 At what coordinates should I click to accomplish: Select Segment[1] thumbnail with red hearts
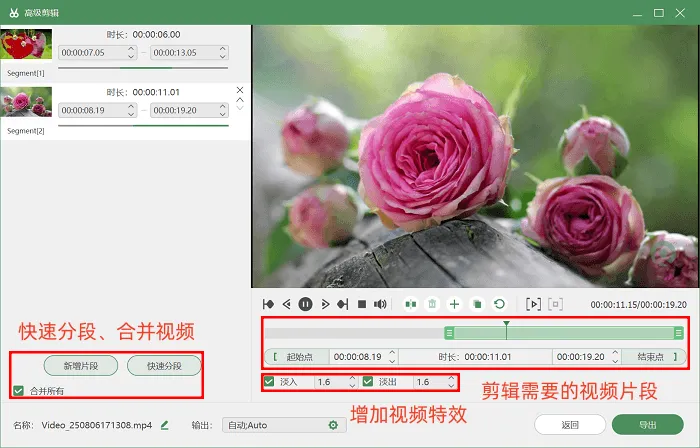tap(26, 44)
